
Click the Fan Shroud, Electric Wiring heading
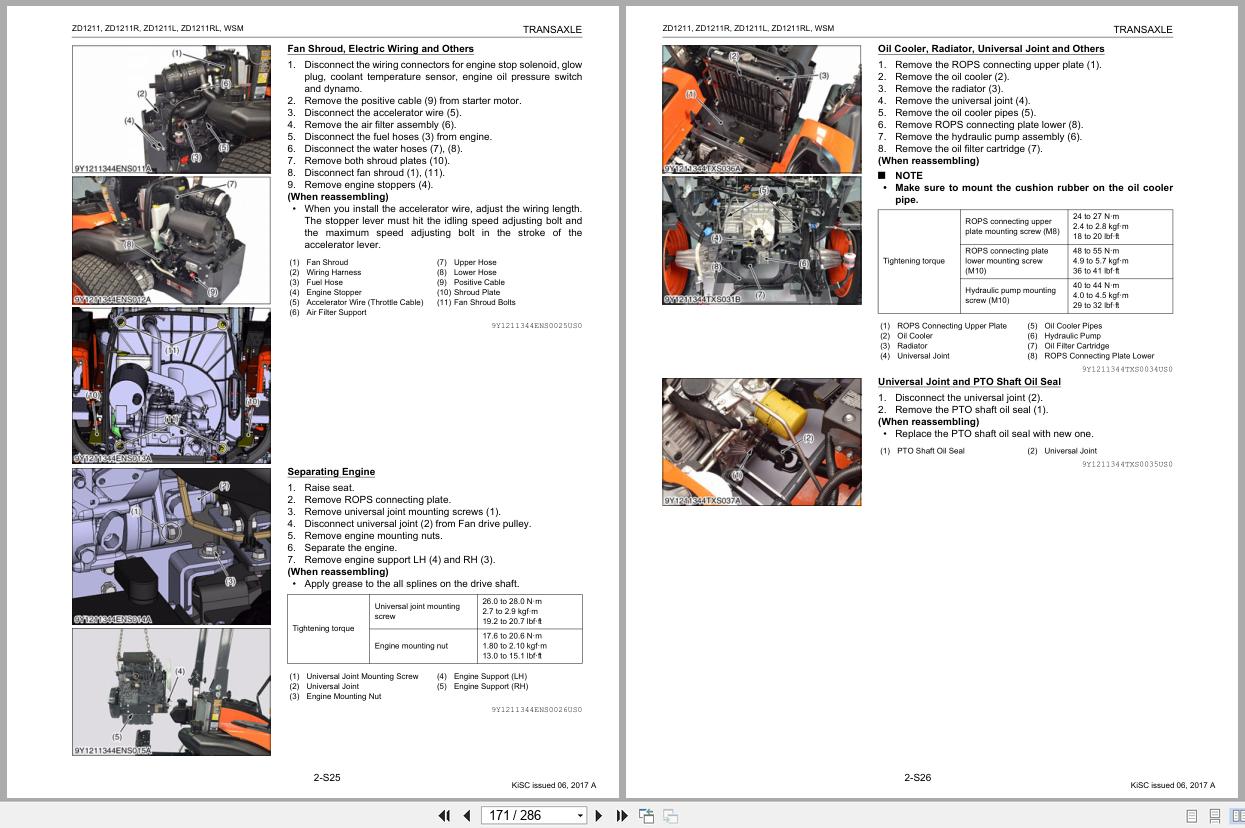click(x=380, y=49)
